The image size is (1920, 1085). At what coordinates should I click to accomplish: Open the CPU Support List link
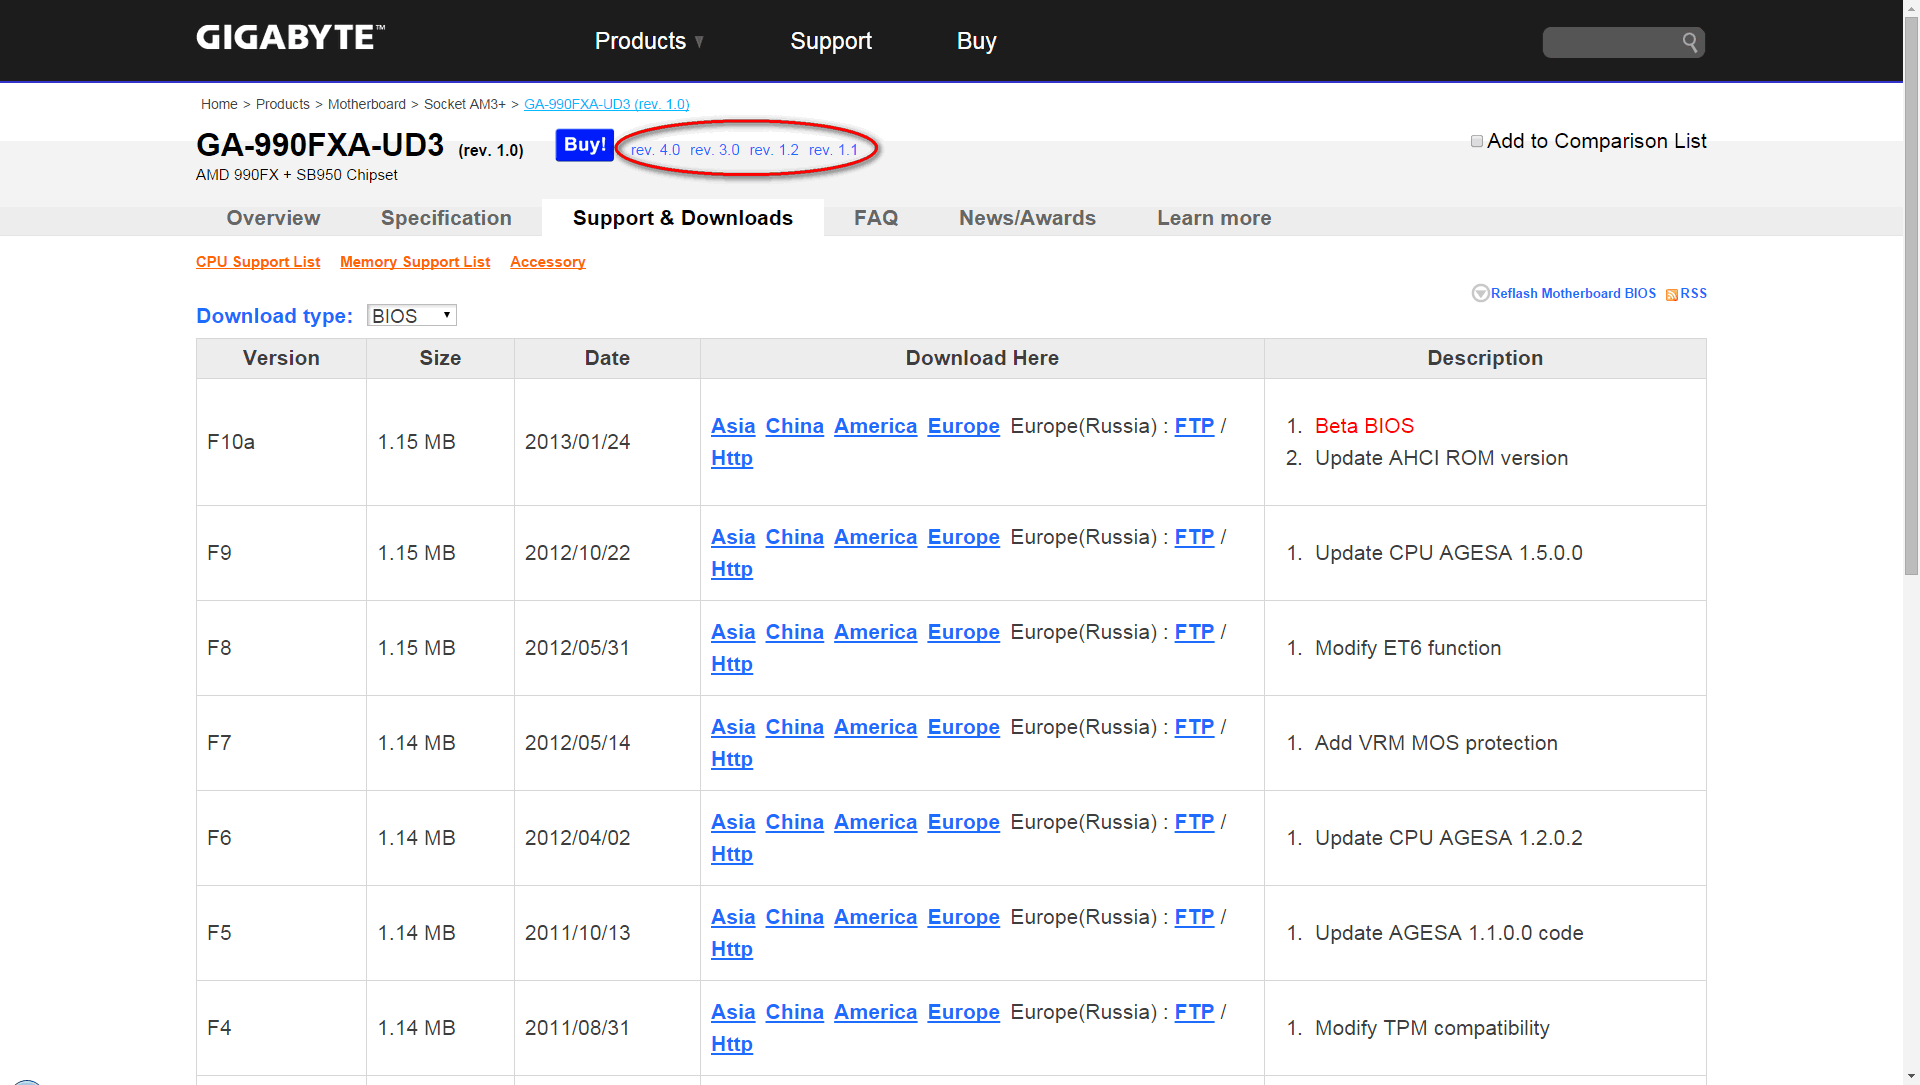(x=258, y=262)
